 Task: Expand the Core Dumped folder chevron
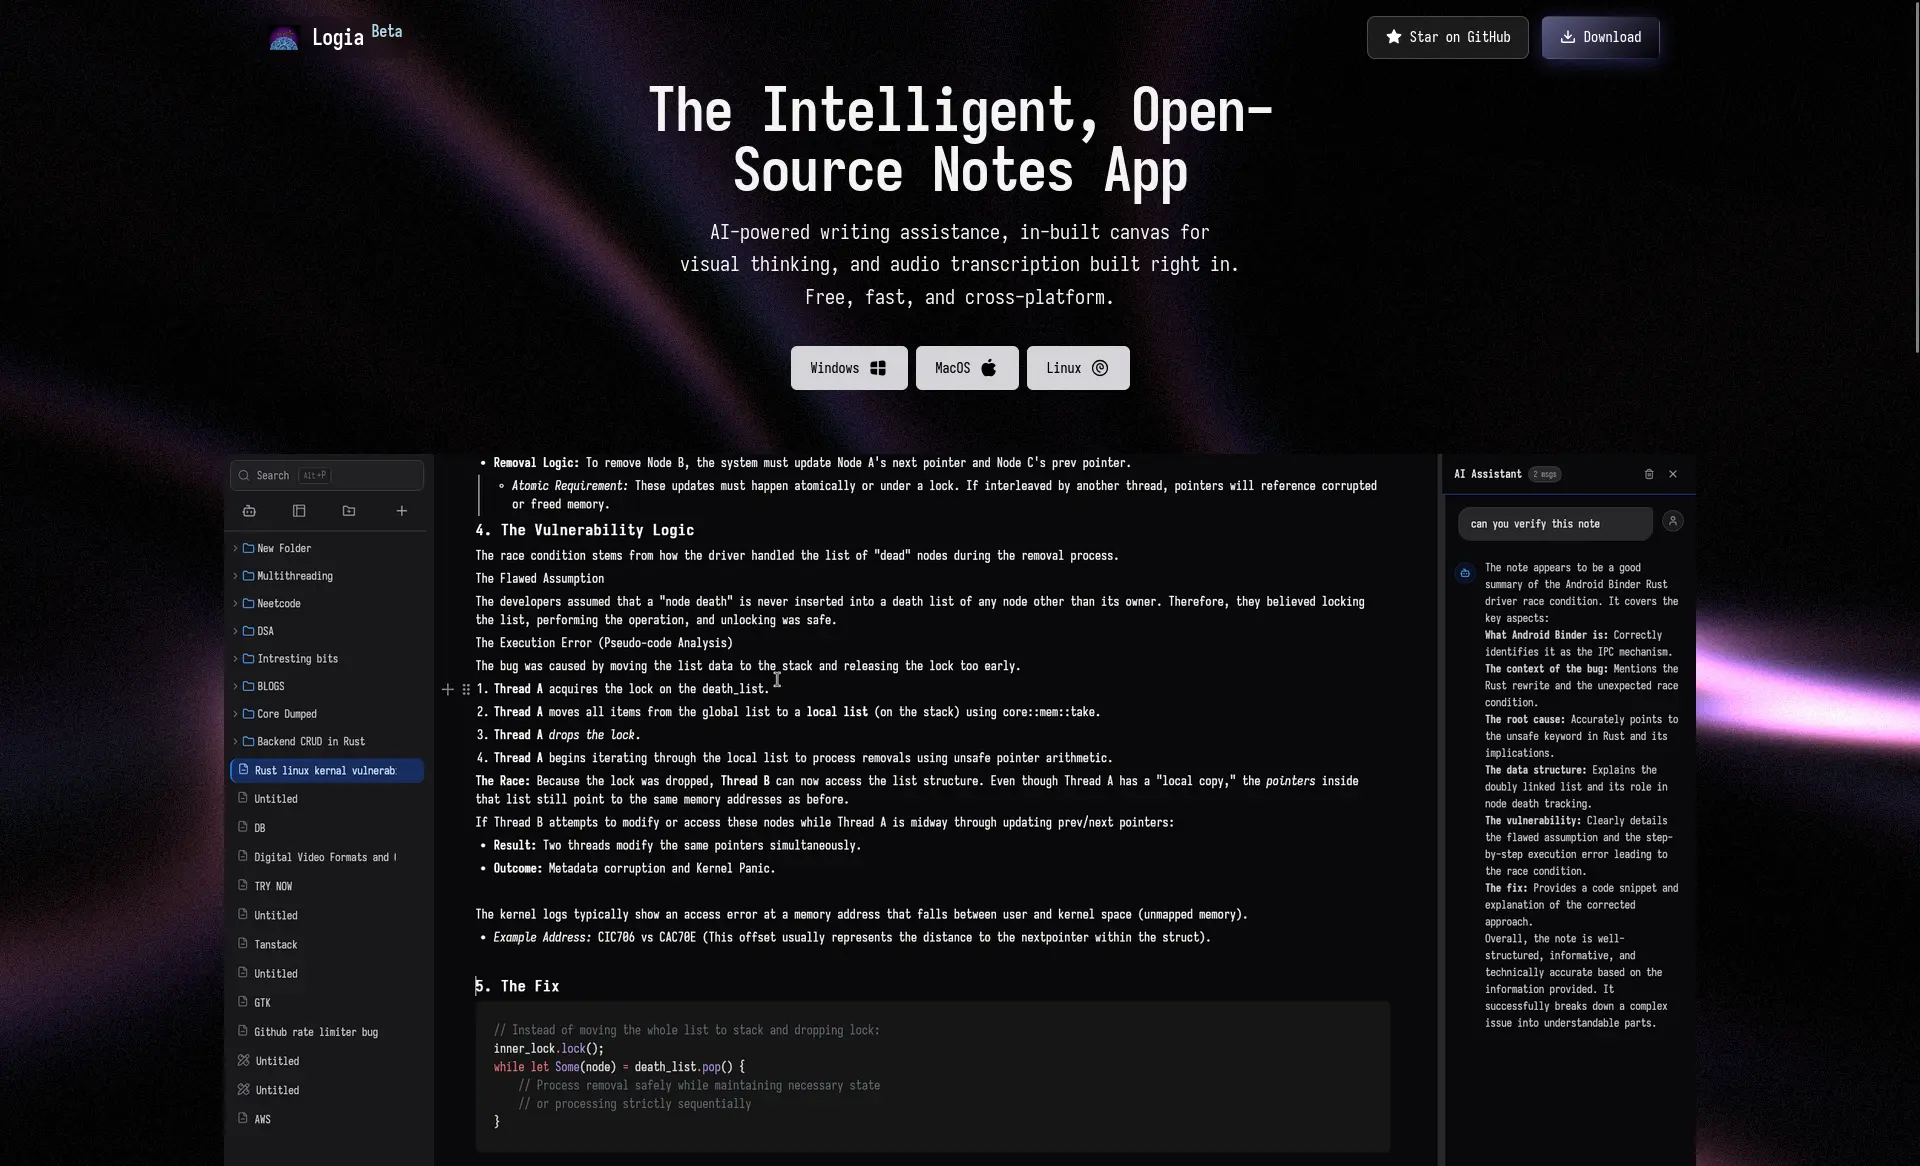pos(235,714)
